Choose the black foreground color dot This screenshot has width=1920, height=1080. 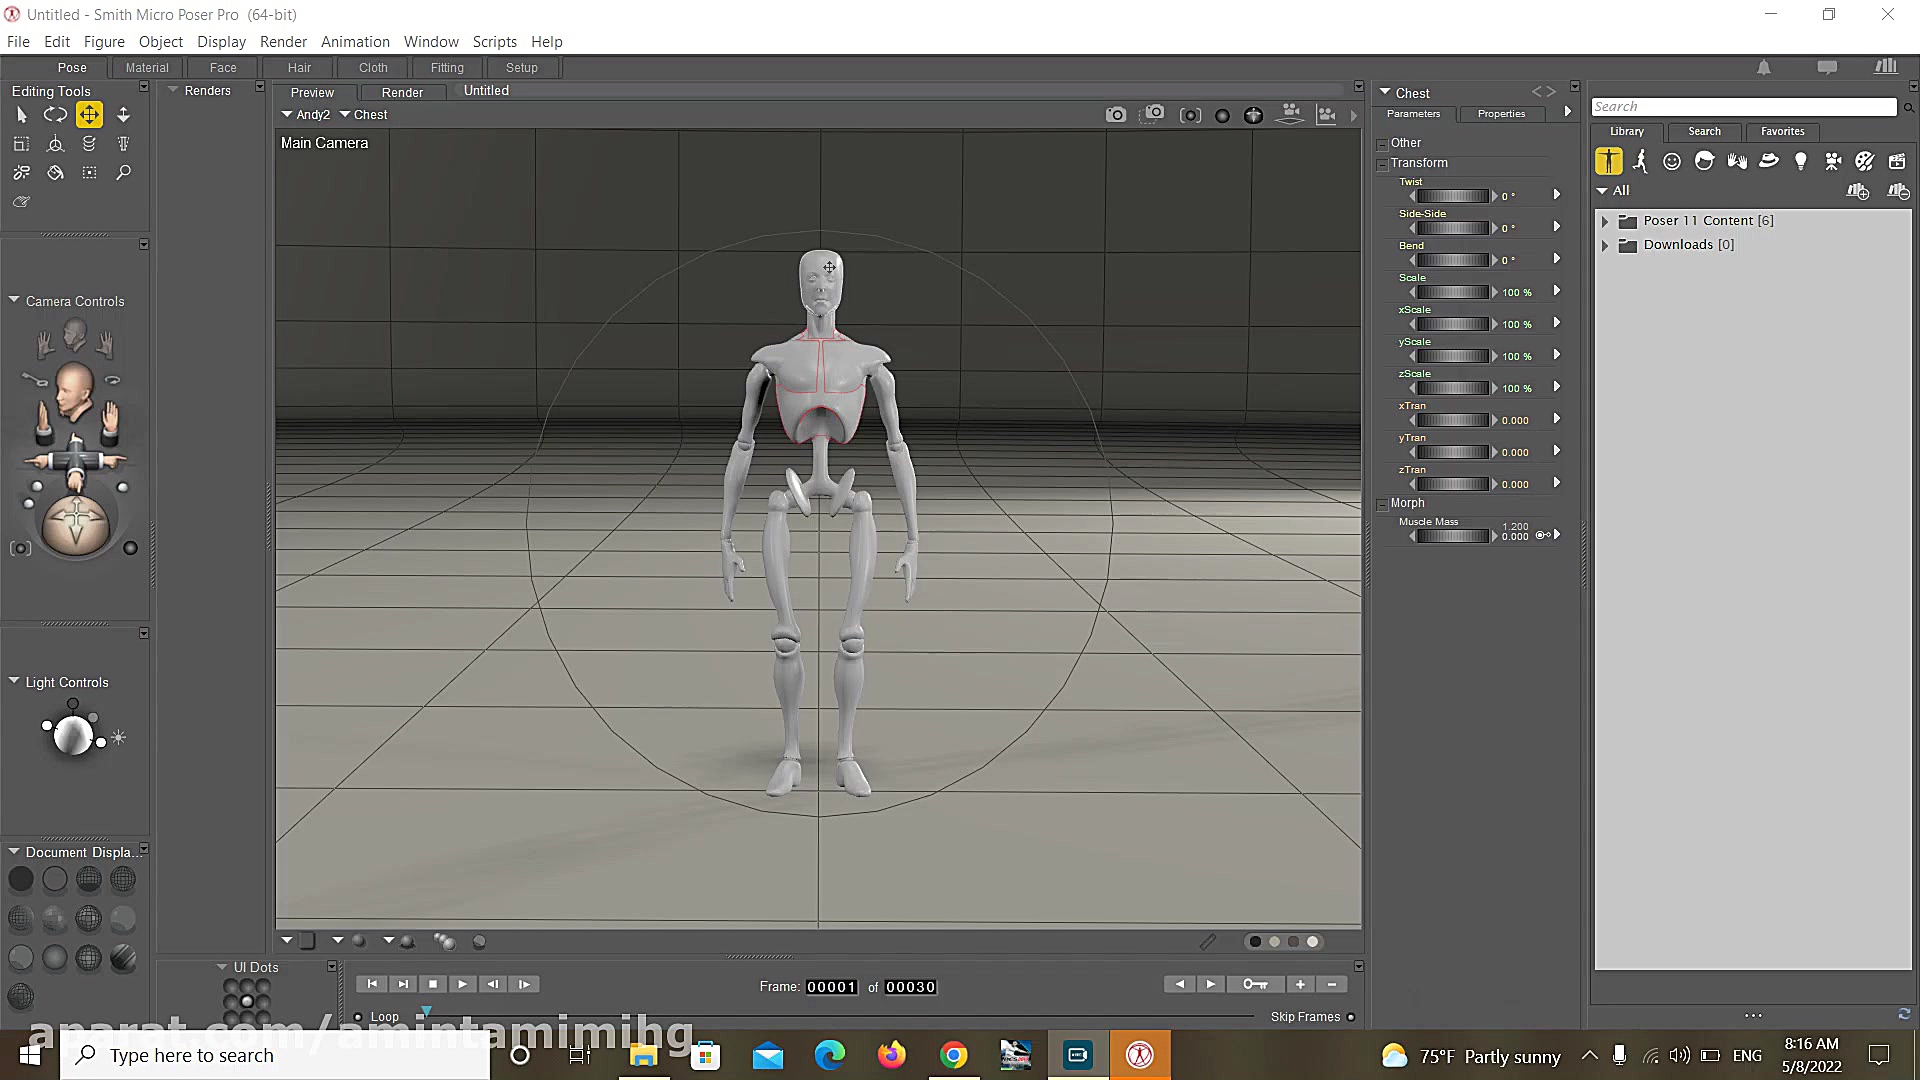click(1255, 942)
